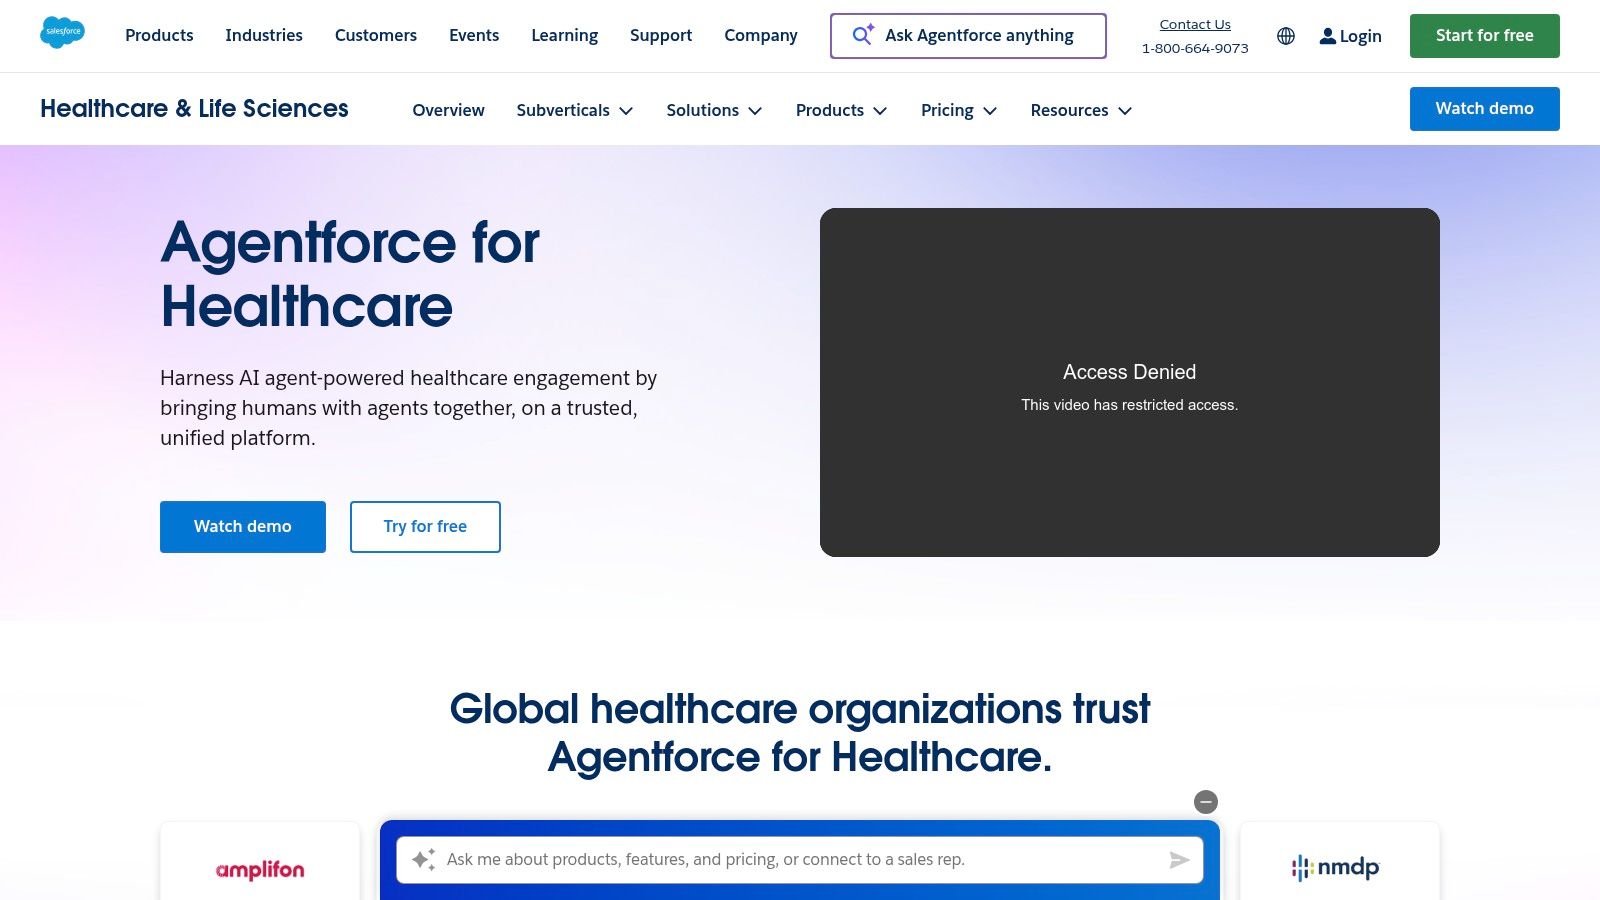1600x900 pixels.
Task: Expand the Subverticals dropdown
Action: coord(575,110)
